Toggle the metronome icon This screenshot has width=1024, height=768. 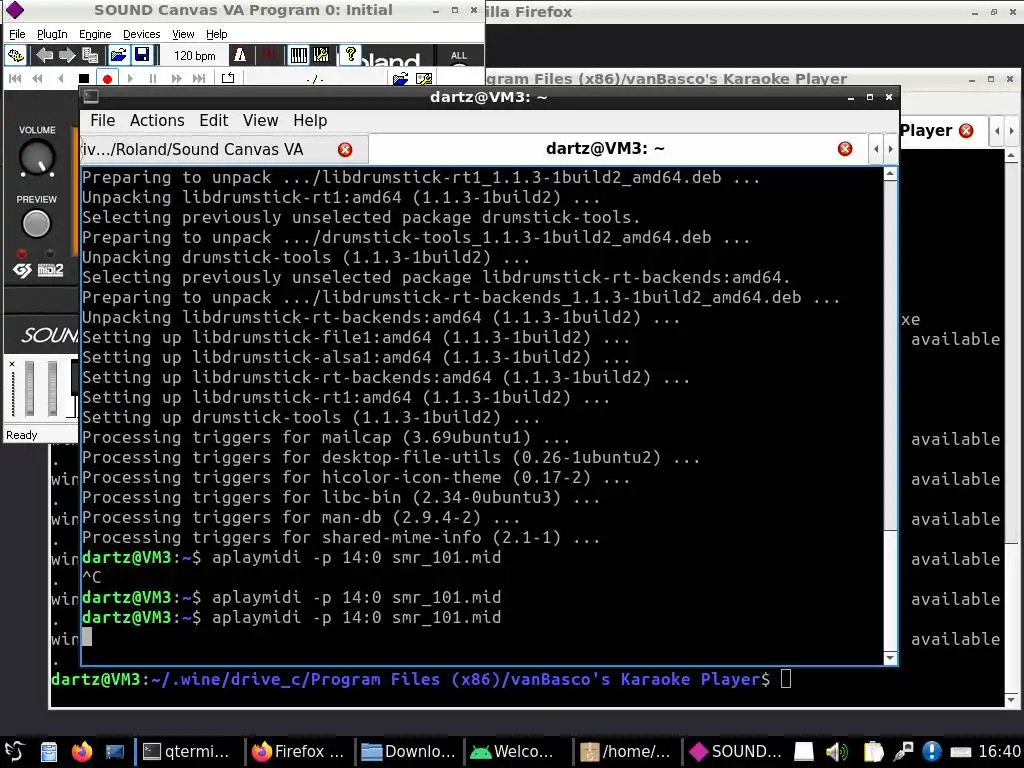tap(240, 56)
